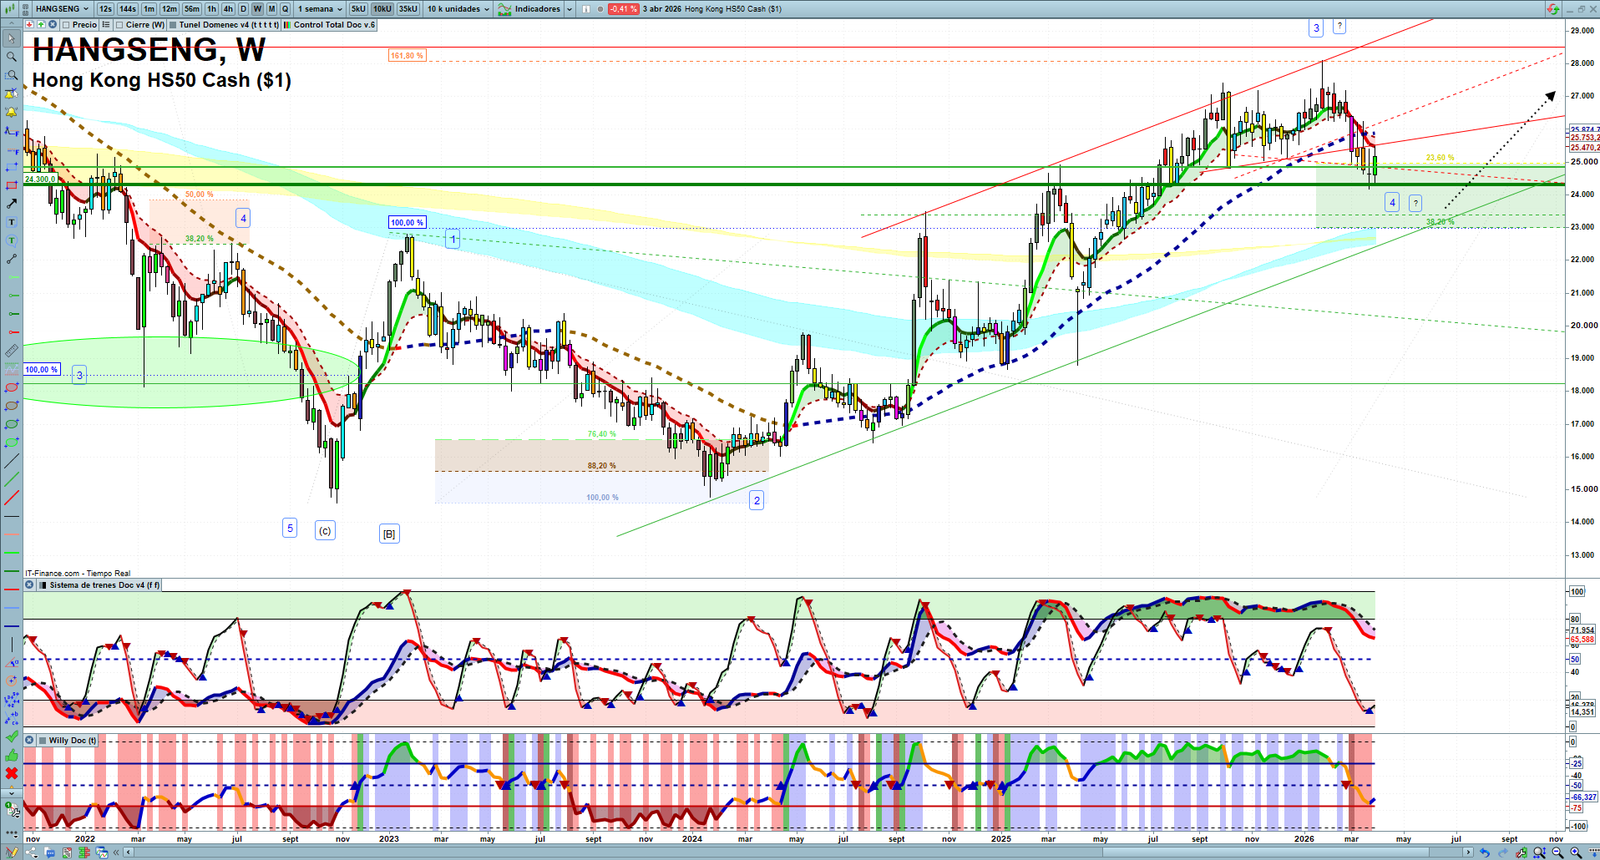Open the price settings list icon

point(106,25)
